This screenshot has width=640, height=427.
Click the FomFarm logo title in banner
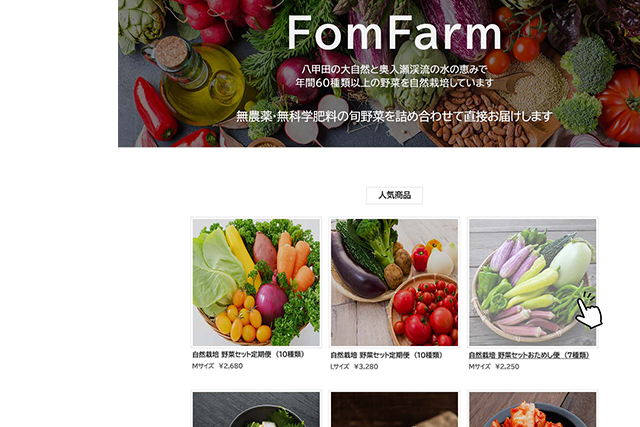[x=394, y=33]
